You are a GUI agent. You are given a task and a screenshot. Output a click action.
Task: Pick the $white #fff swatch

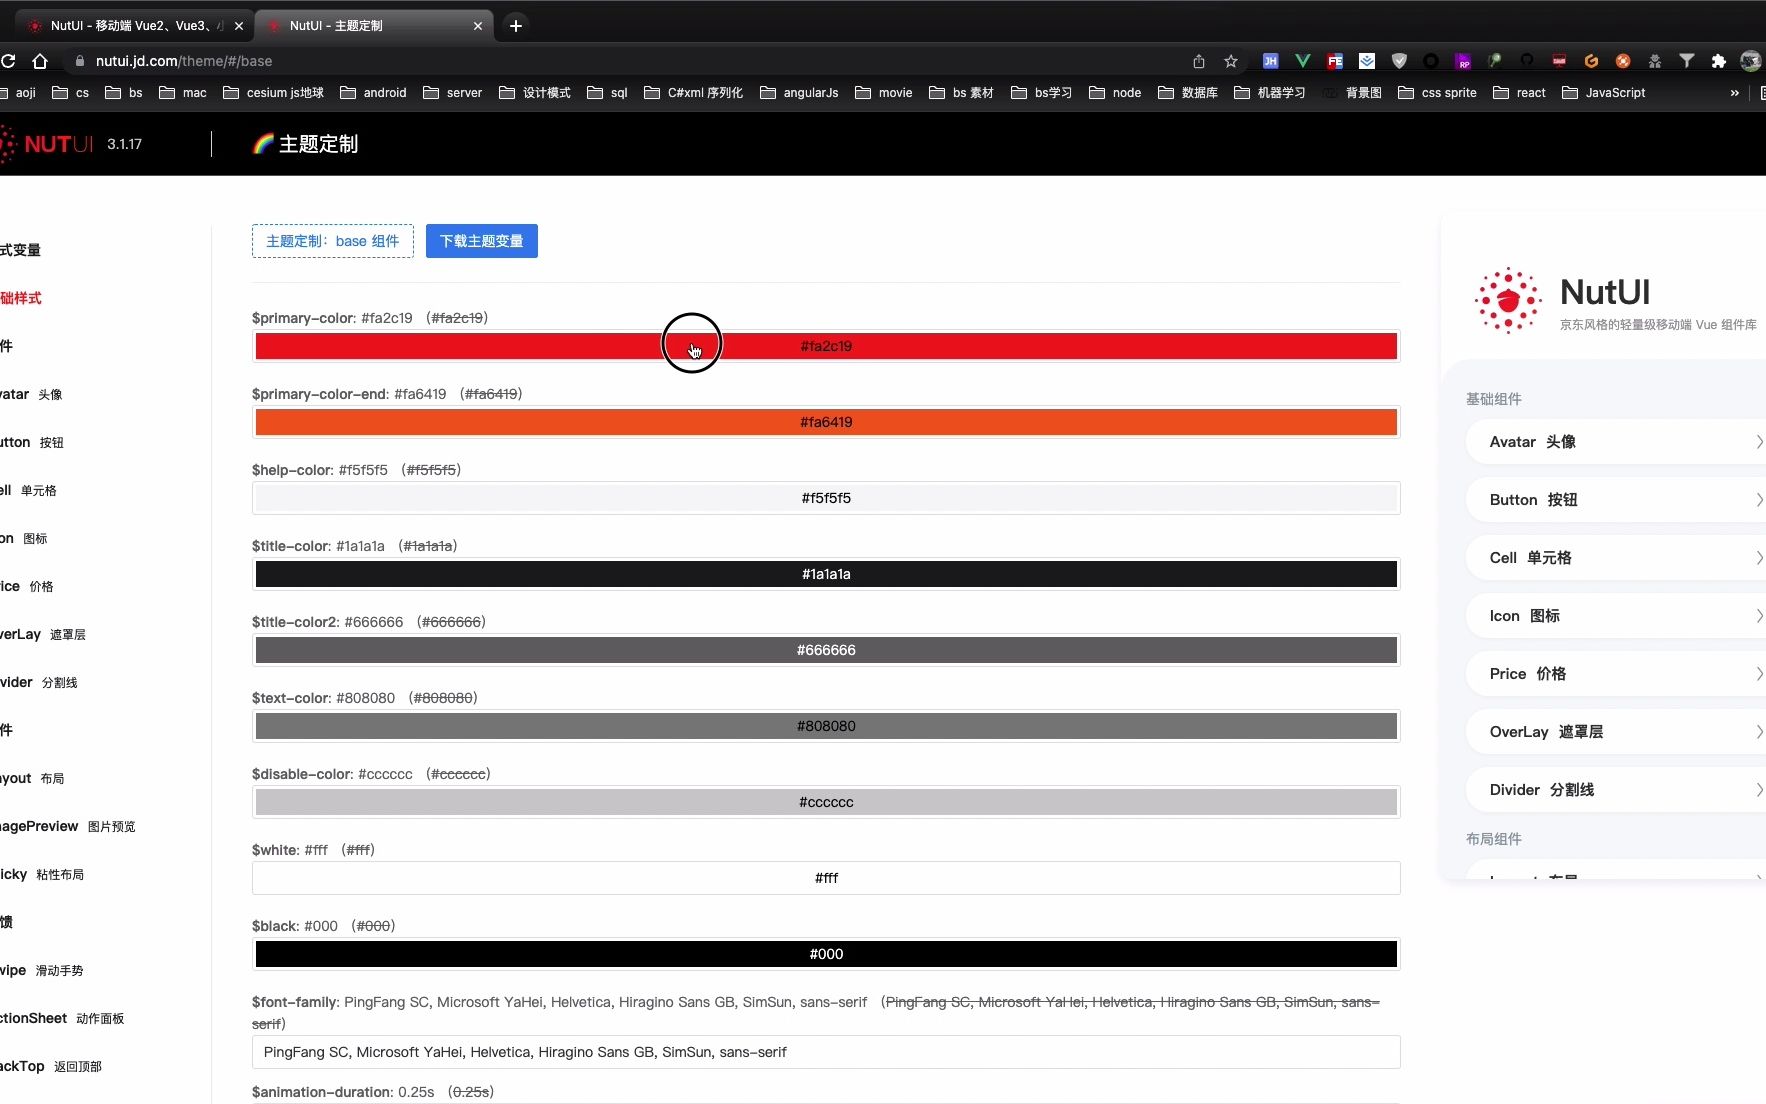pos(826,878)
